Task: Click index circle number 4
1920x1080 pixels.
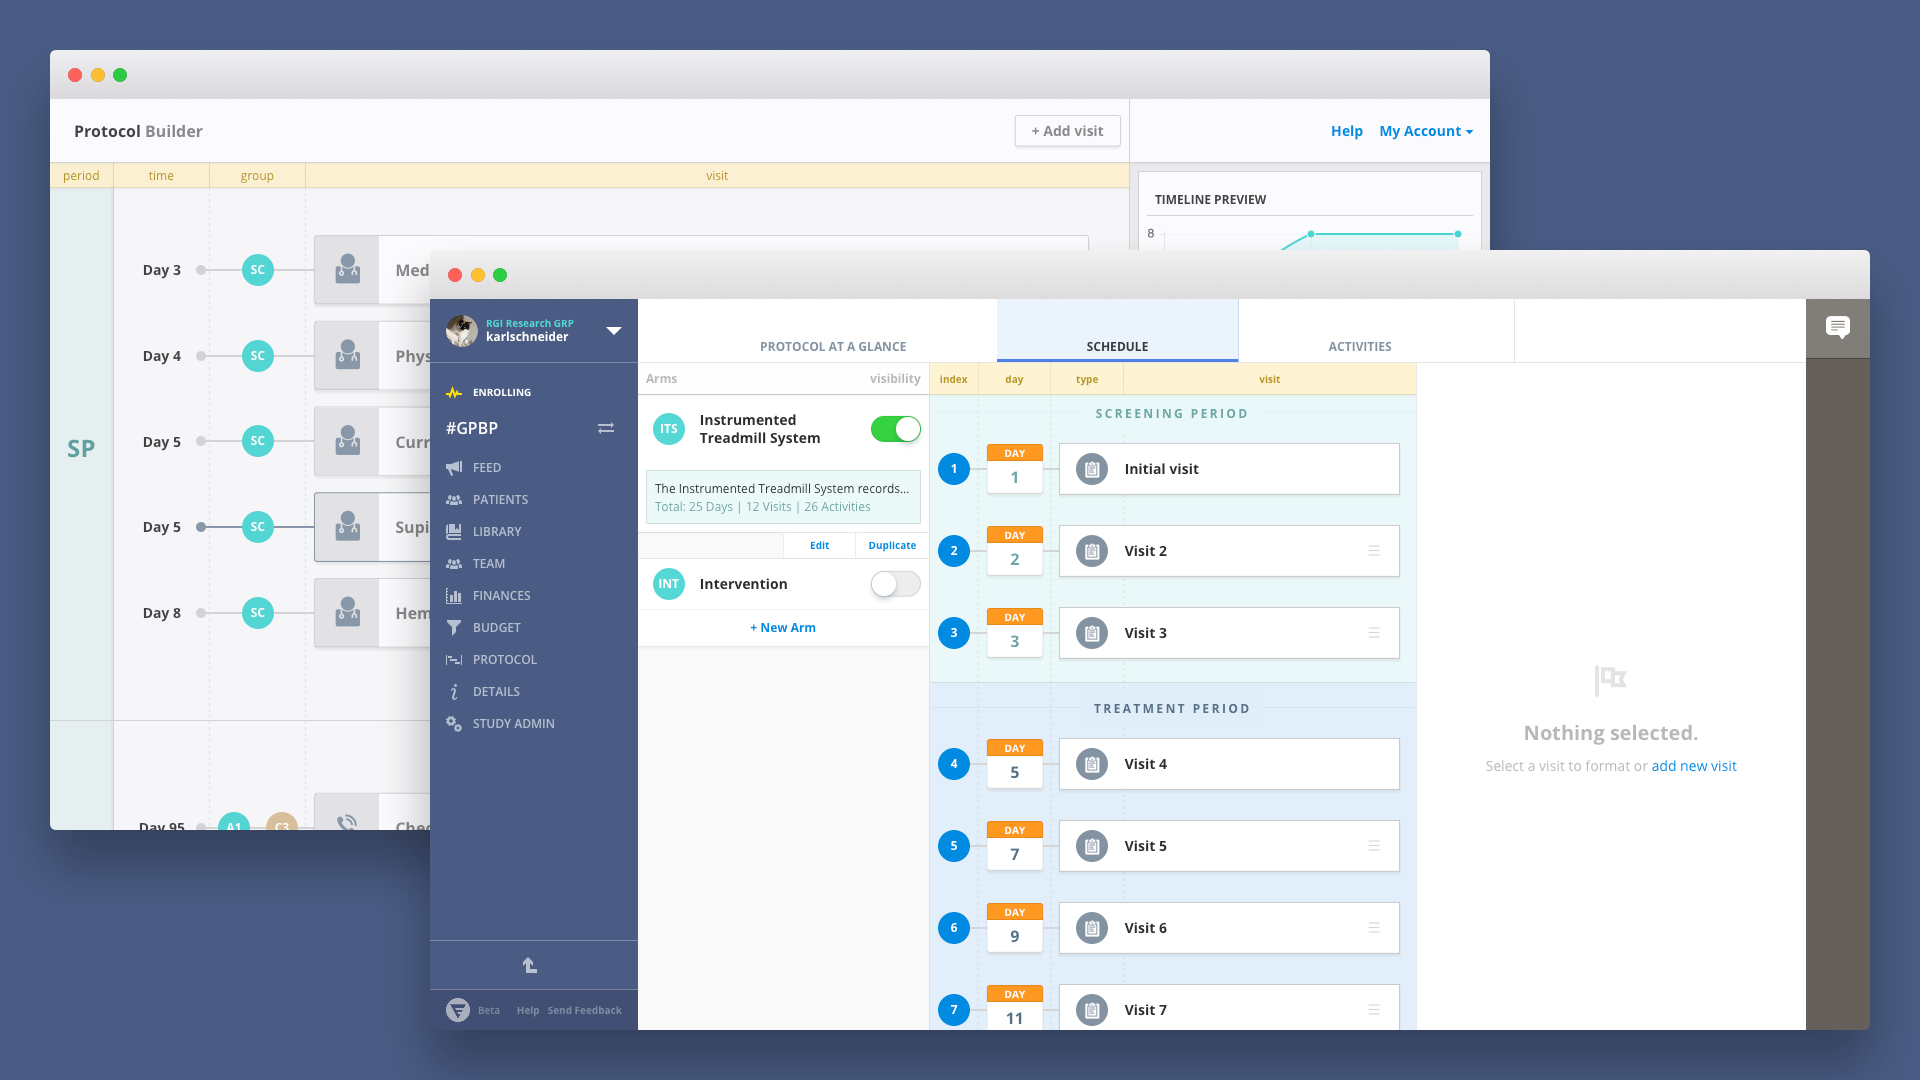Action: tap(954, 764)
